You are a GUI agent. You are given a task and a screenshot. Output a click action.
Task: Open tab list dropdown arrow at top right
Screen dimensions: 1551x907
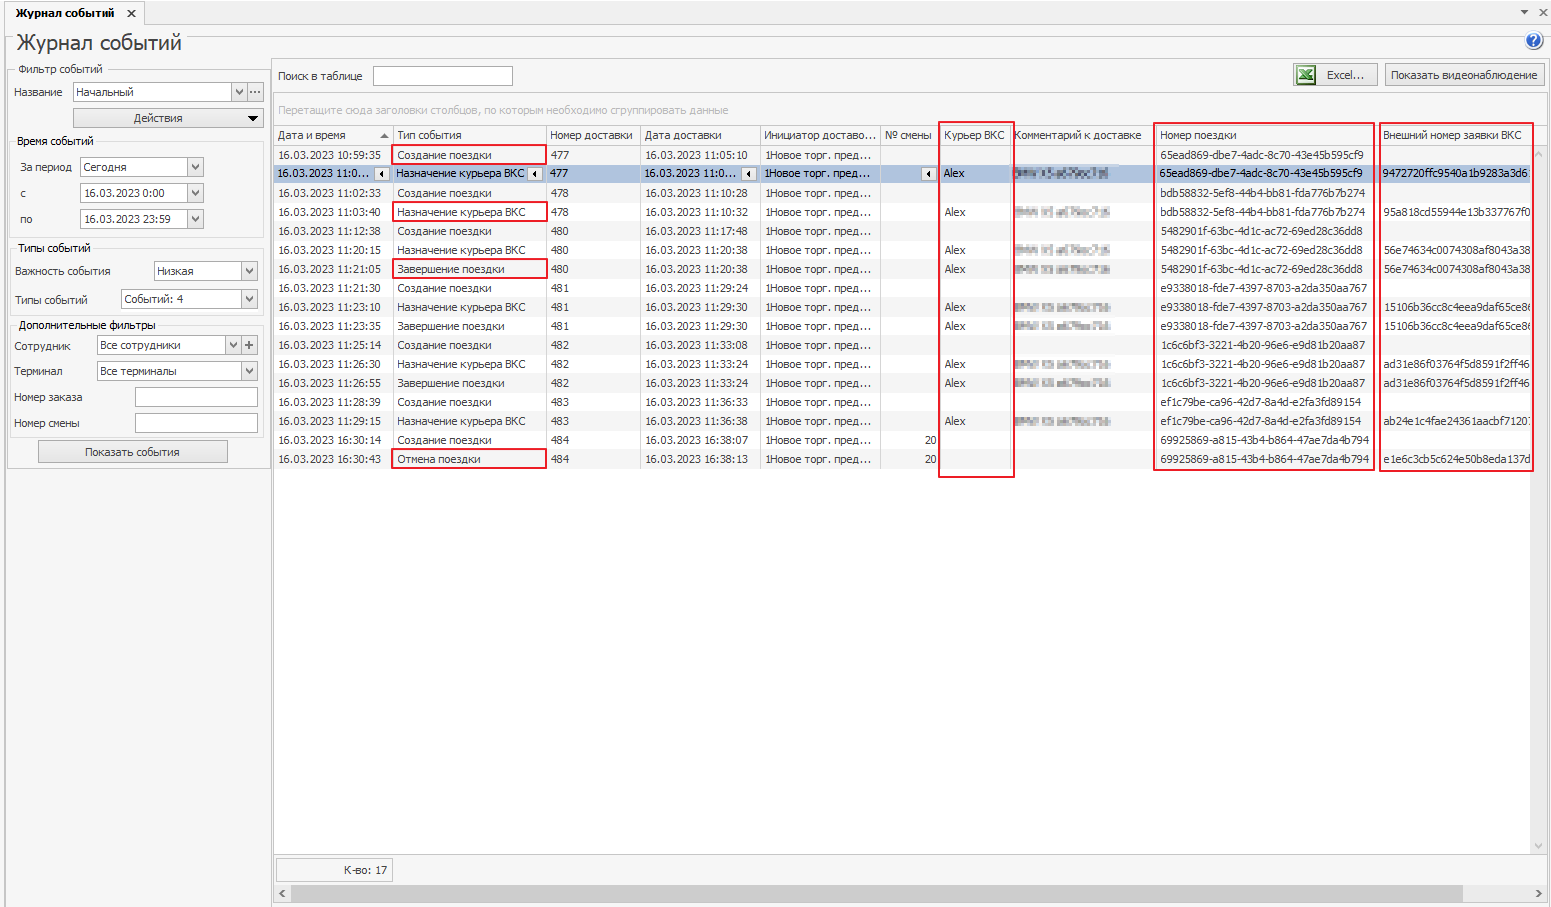click(x=1524, y=12)
